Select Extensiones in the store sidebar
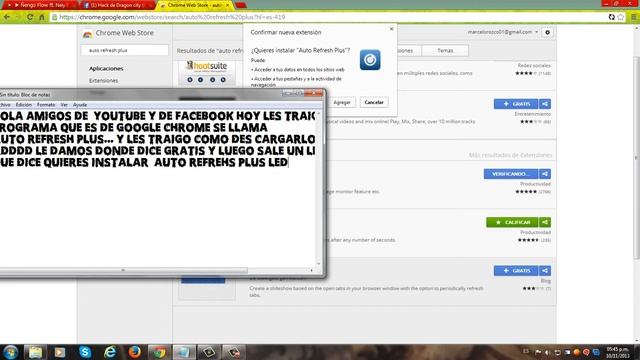 pos(104,81)
